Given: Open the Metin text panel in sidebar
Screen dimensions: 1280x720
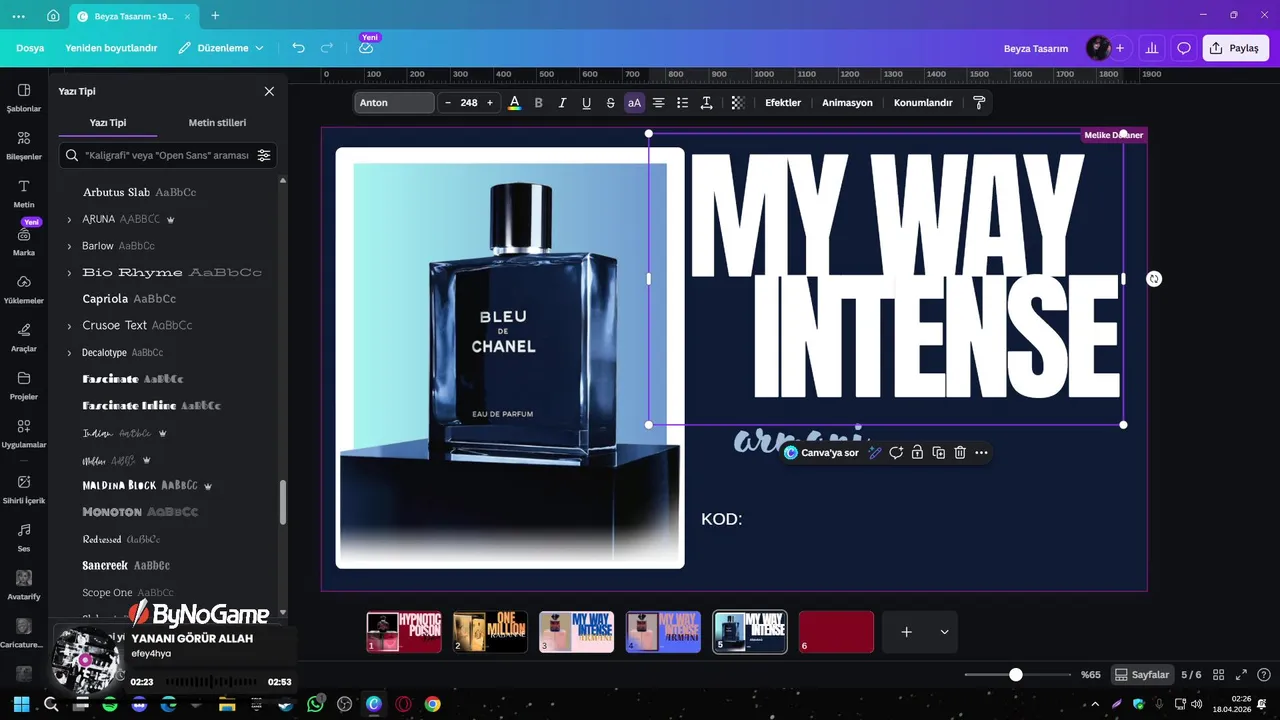Looking at the screenshot, I should tap(24, 193).
